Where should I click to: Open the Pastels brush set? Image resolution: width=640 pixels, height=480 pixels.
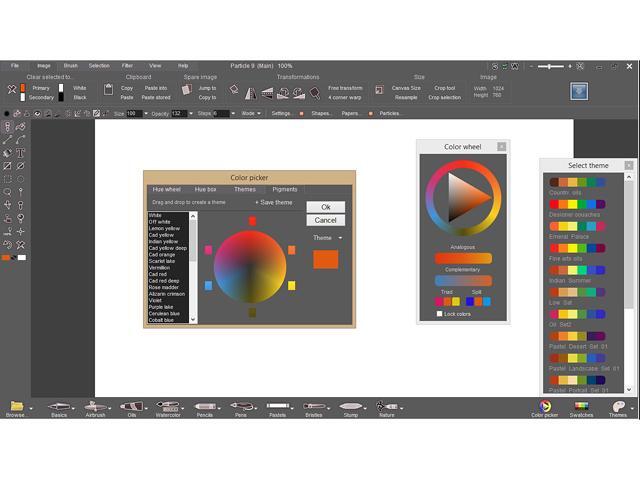[x=277, y=407]
